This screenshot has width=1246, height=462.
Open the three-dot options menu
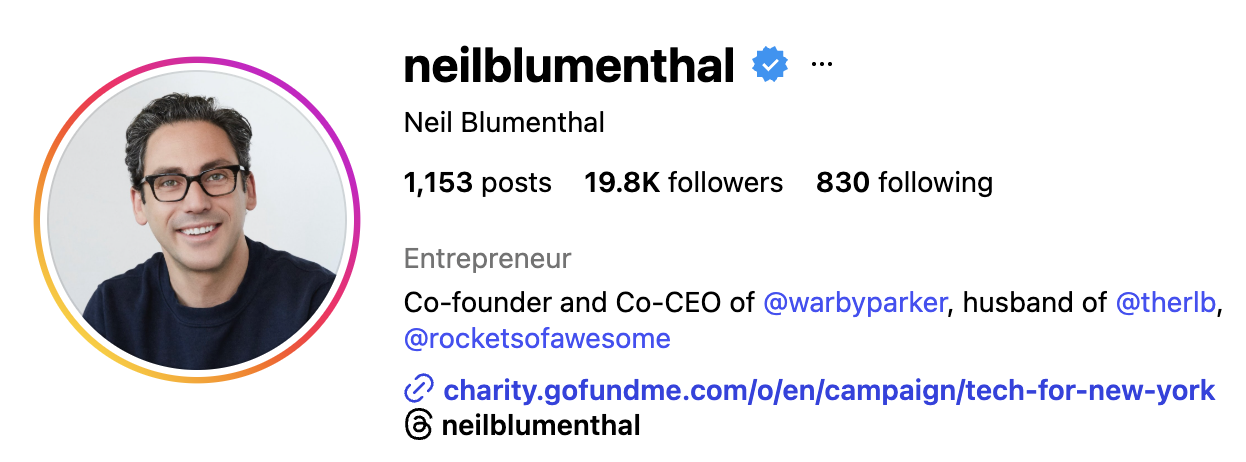pos(822,65)
